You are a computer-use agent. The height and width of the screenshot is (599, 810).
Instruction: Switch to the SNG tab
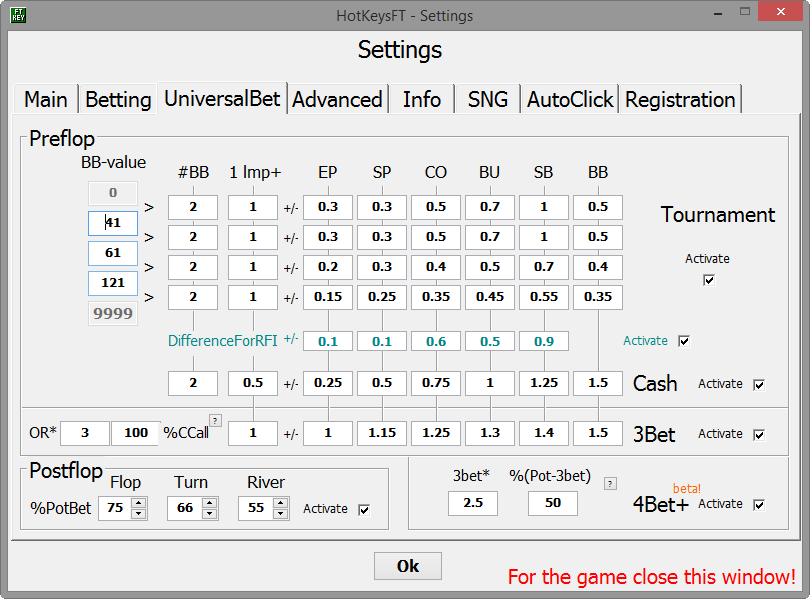[x=488, y=99]
